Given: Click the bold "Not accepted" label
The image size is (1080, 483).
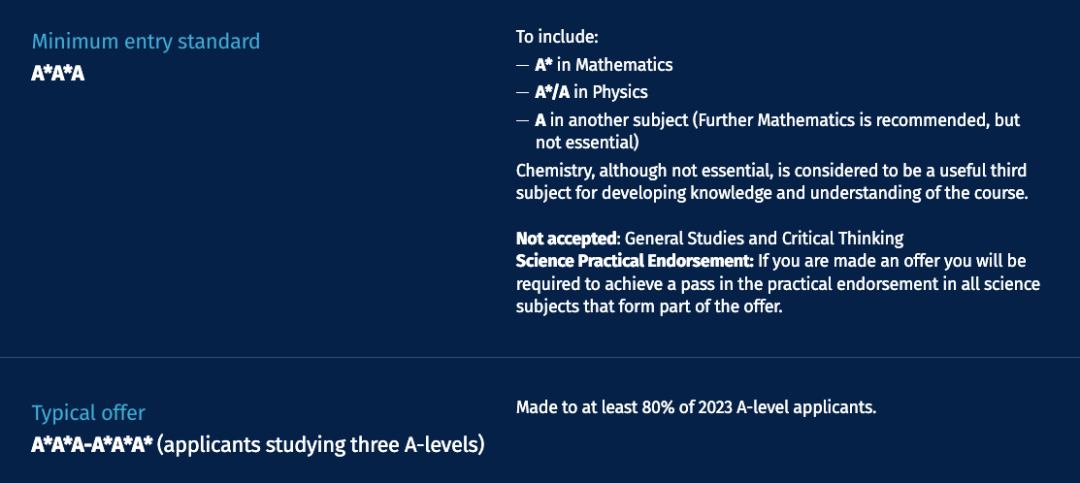Looking at the screenshot, I should click(x=567, y=238).
